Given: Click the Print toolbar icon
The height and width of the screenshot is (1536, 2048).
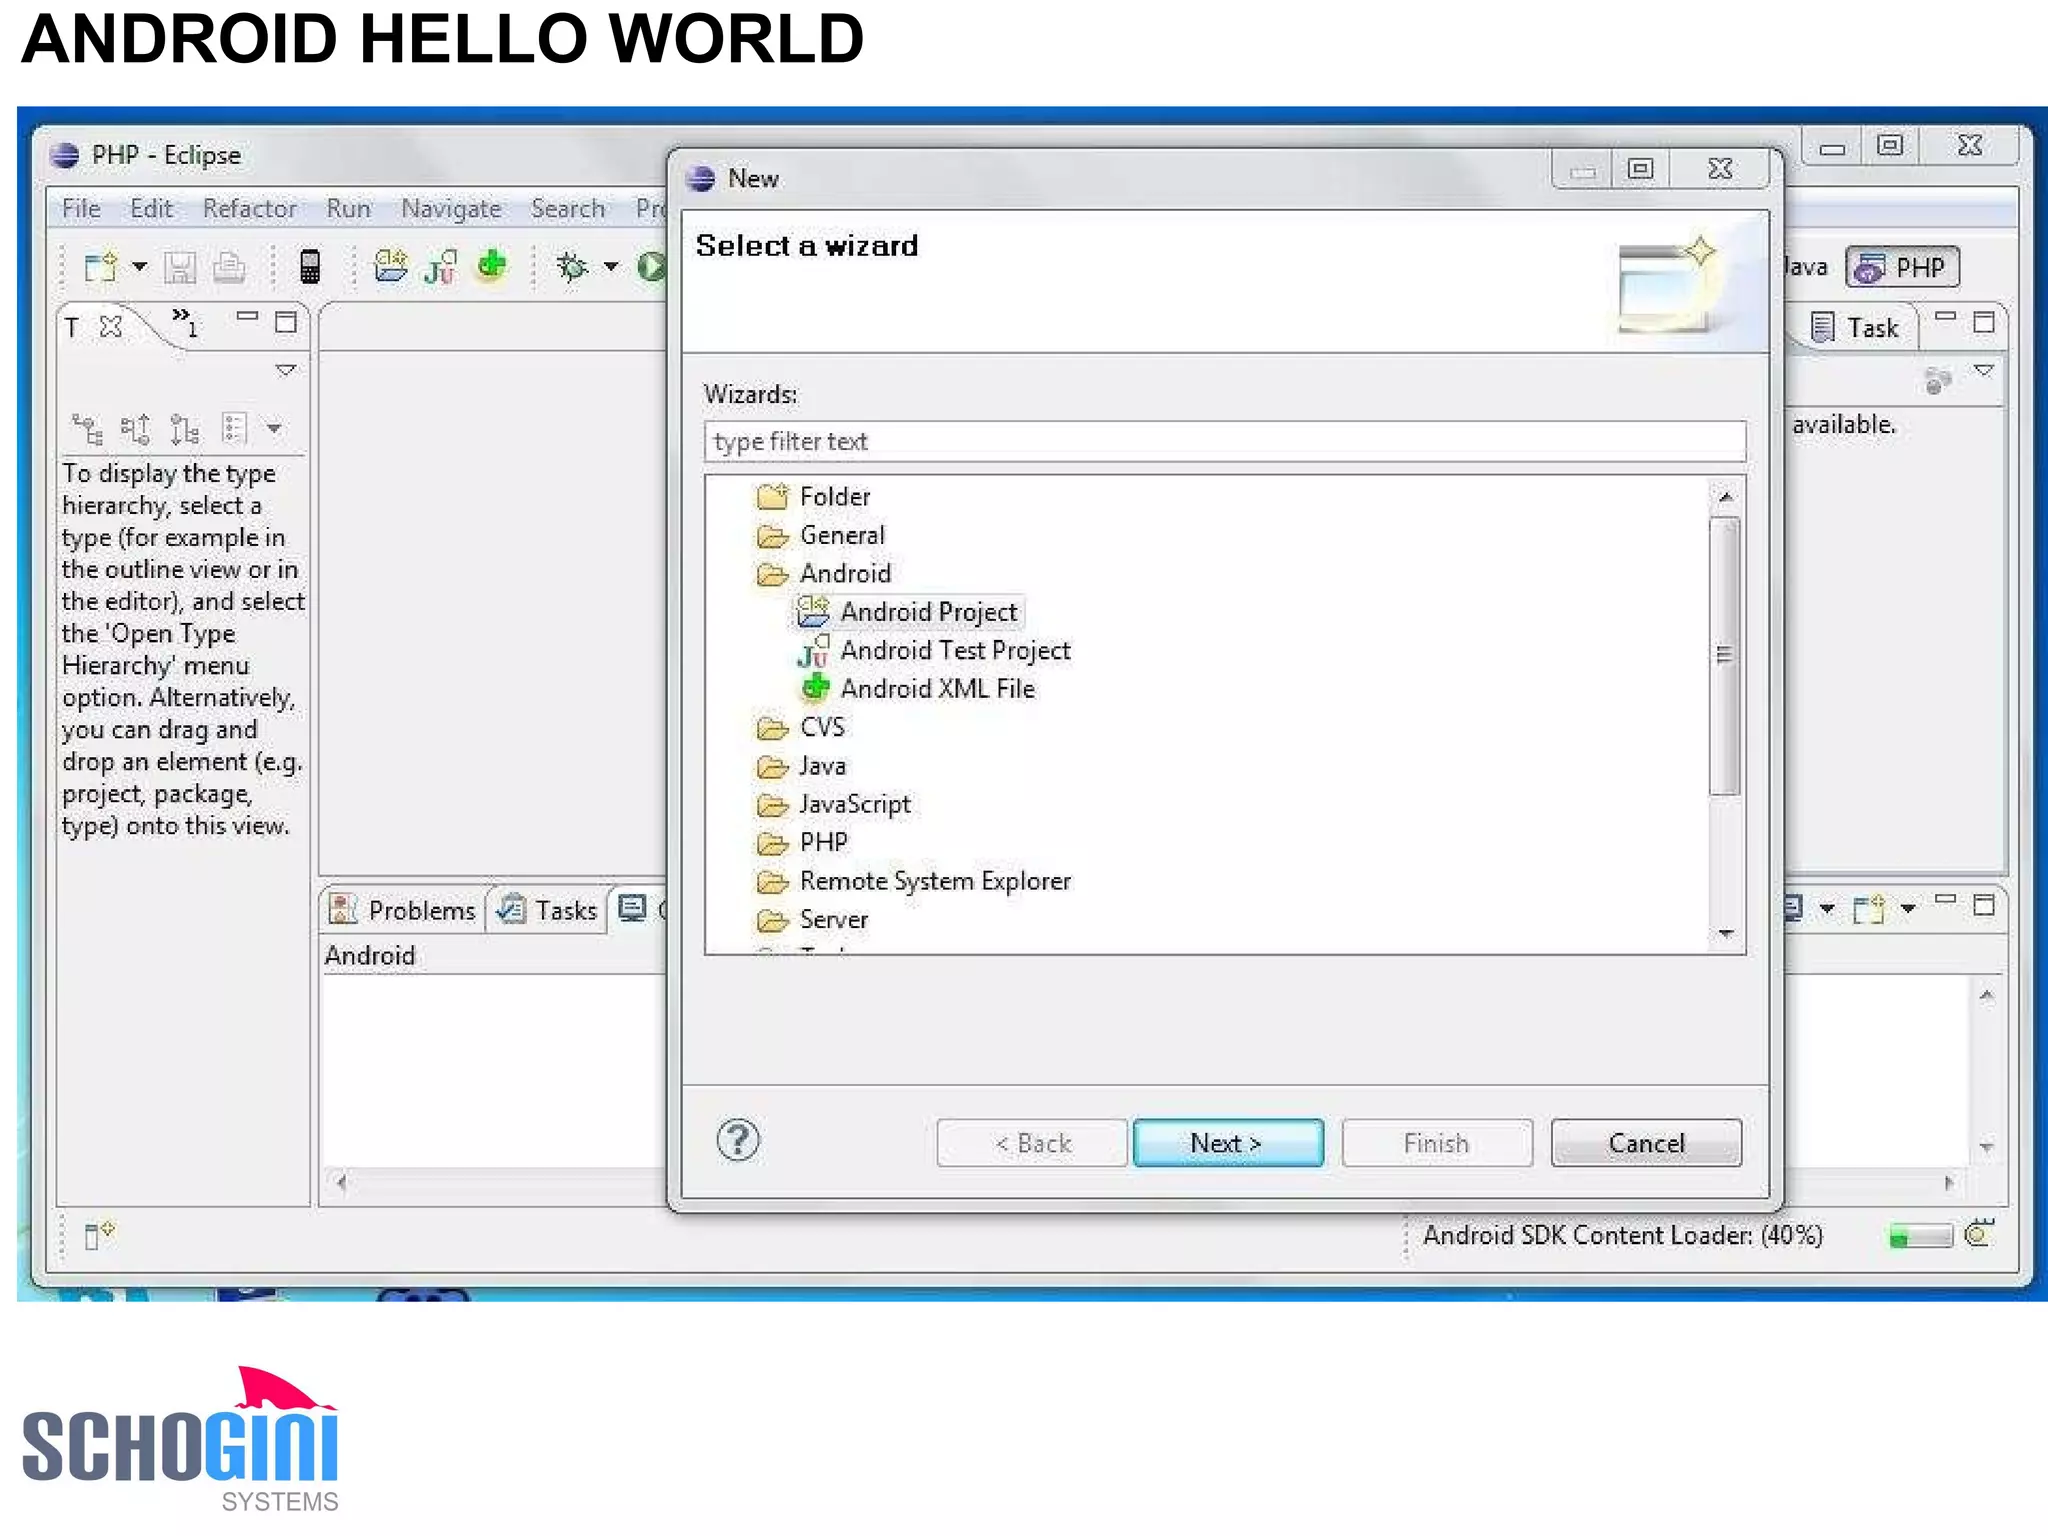Looking at the screenshot, I should [x=229, y=267].
